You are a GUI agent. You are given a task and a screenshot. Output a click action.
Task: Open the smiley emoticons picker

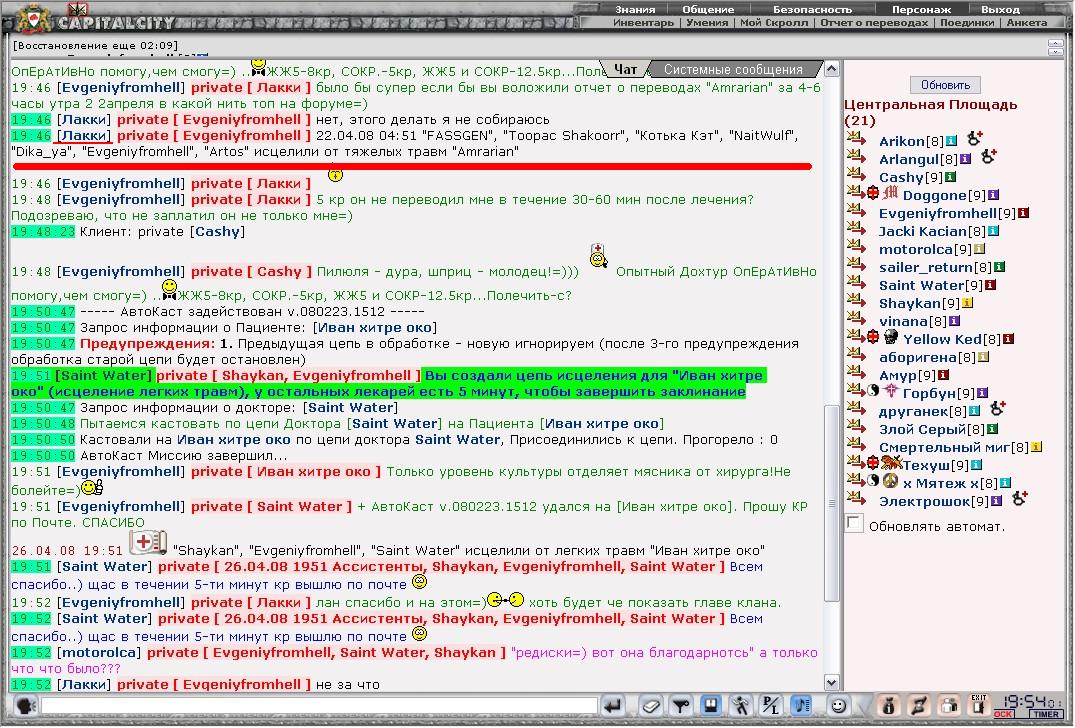[838, 705]
